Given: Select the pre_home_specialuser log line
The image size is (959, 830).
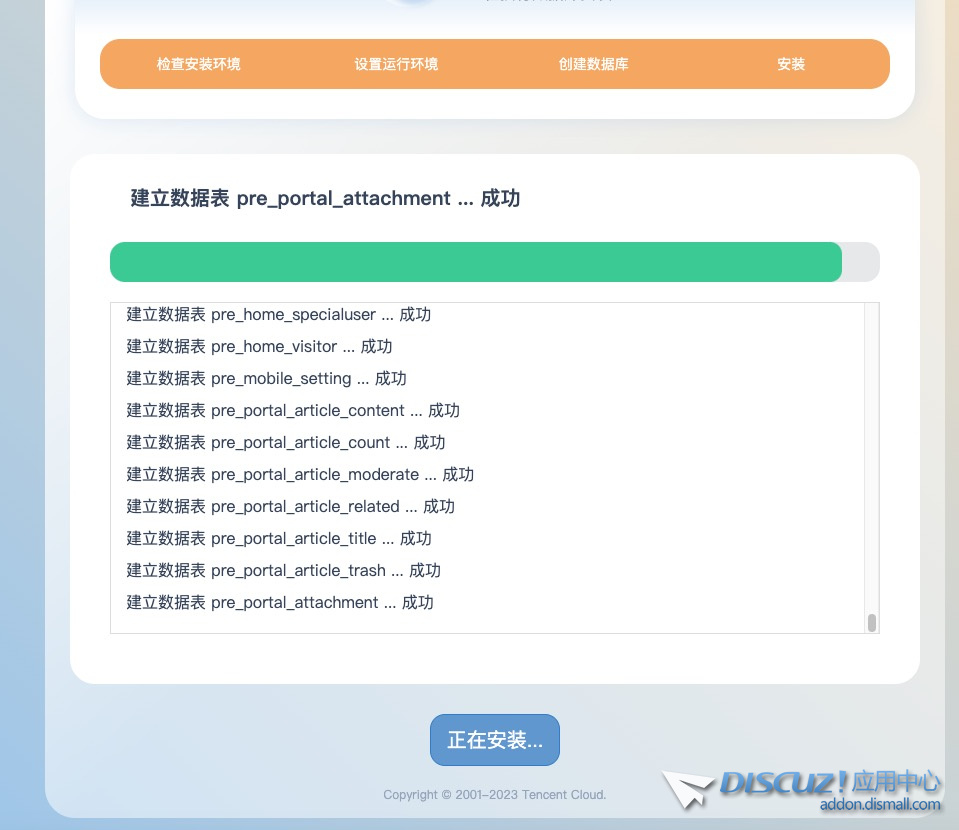Looking at the screenshot, I should pyautogui.click(x=278, y=315).
